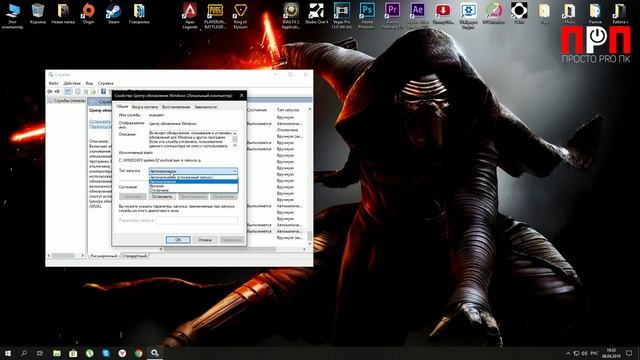
Task: Open the Новая папка desktop folder
Action: pyautogui.click(x=63, y=13)
